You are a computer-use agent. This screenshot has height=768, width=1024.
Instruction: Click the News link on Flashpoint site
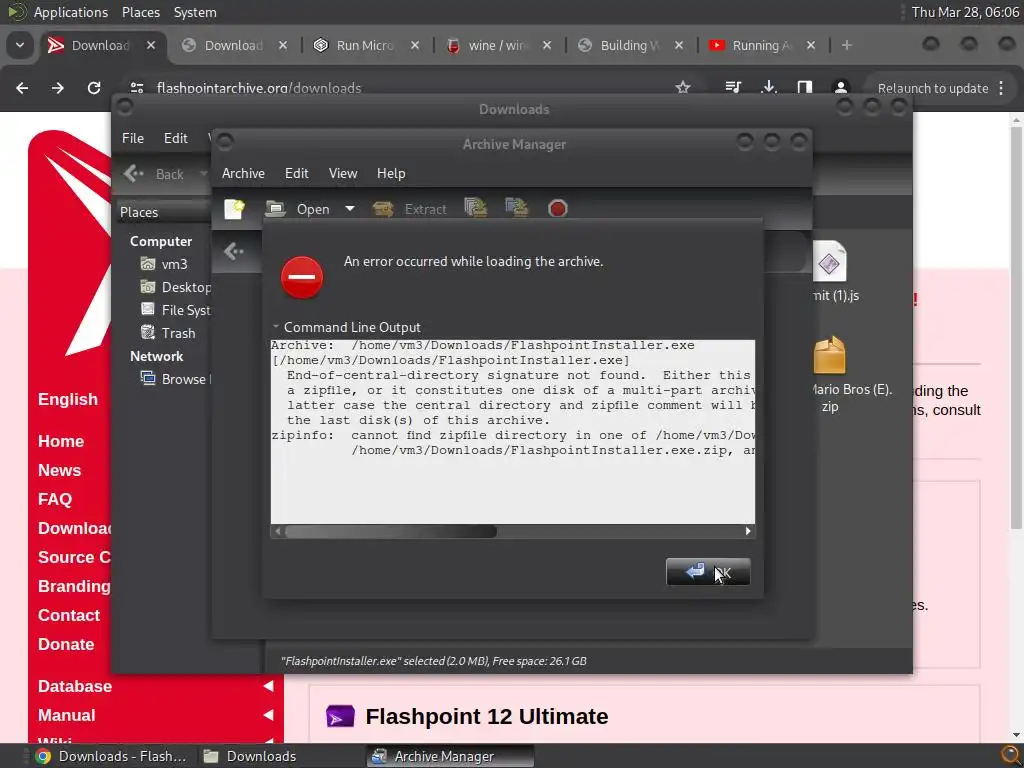click(59, 470)
